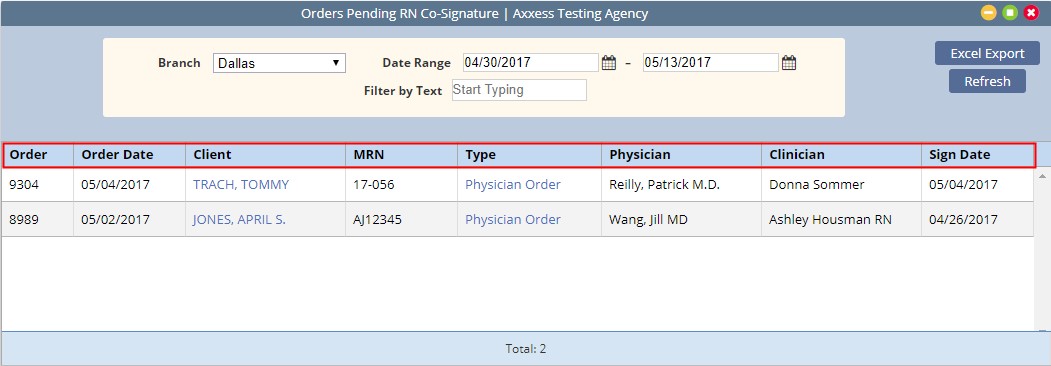Open Physician Order for order 9304

513,184
